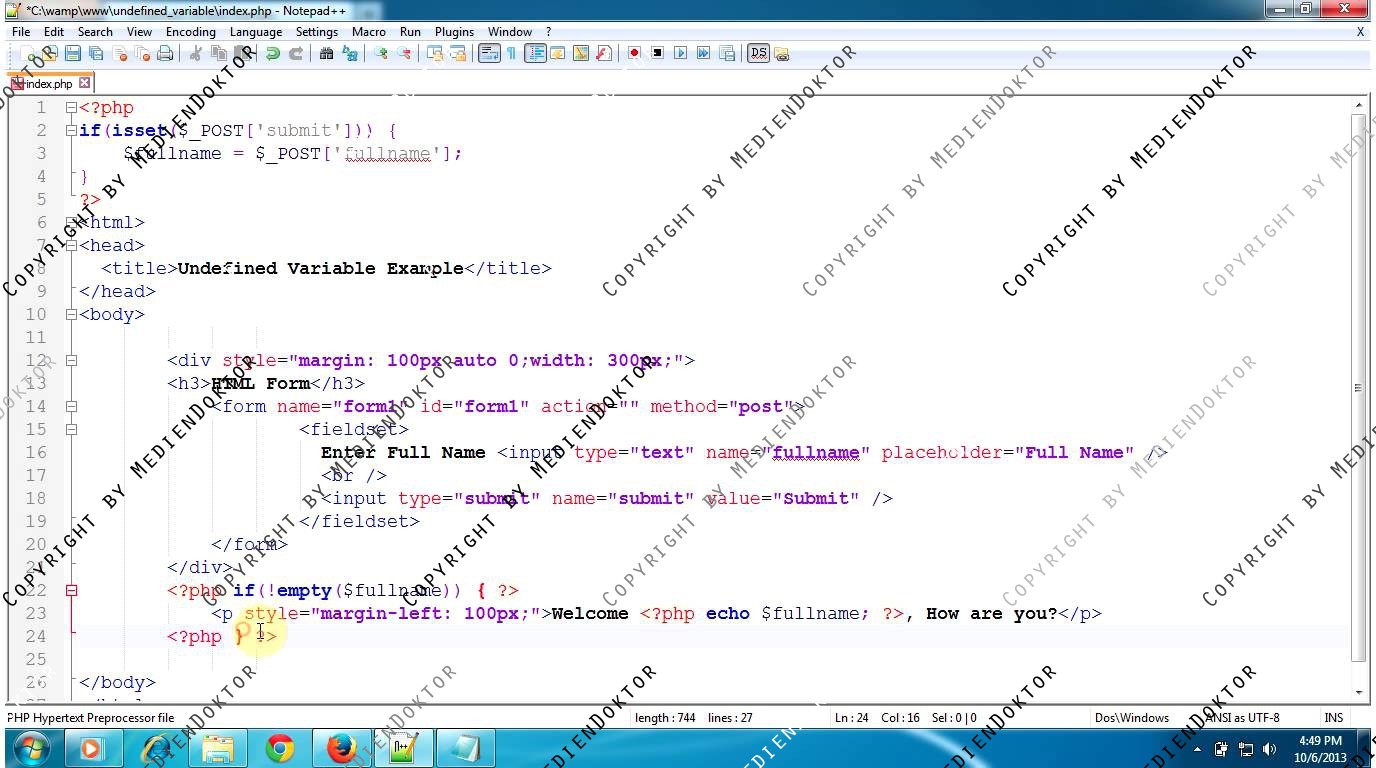
Task: Click the vertical scrollbar down arrow
Action: click(1358, 692)
